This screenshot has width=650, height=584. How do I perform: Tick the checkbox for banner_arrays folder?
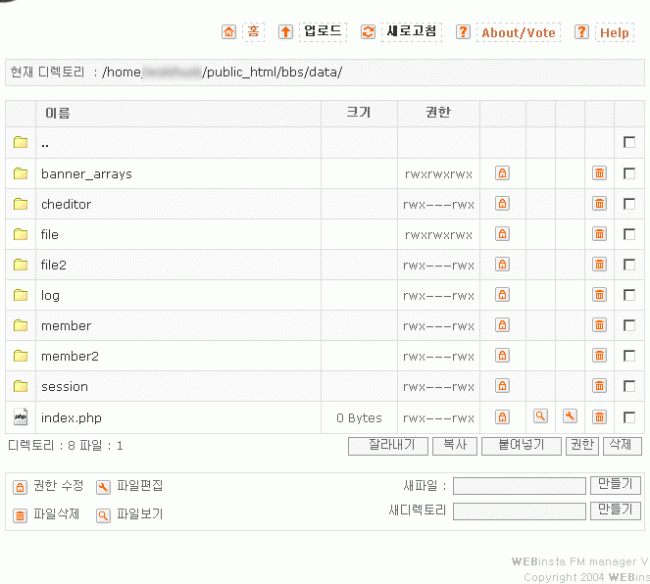[629, 174]
